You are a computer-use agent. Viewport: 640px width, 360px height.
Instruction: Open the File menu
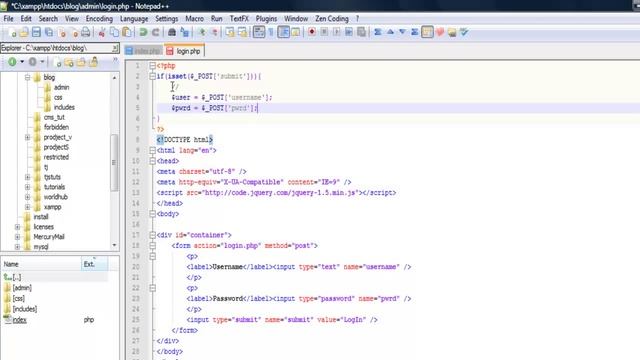[x=8, y=19]
